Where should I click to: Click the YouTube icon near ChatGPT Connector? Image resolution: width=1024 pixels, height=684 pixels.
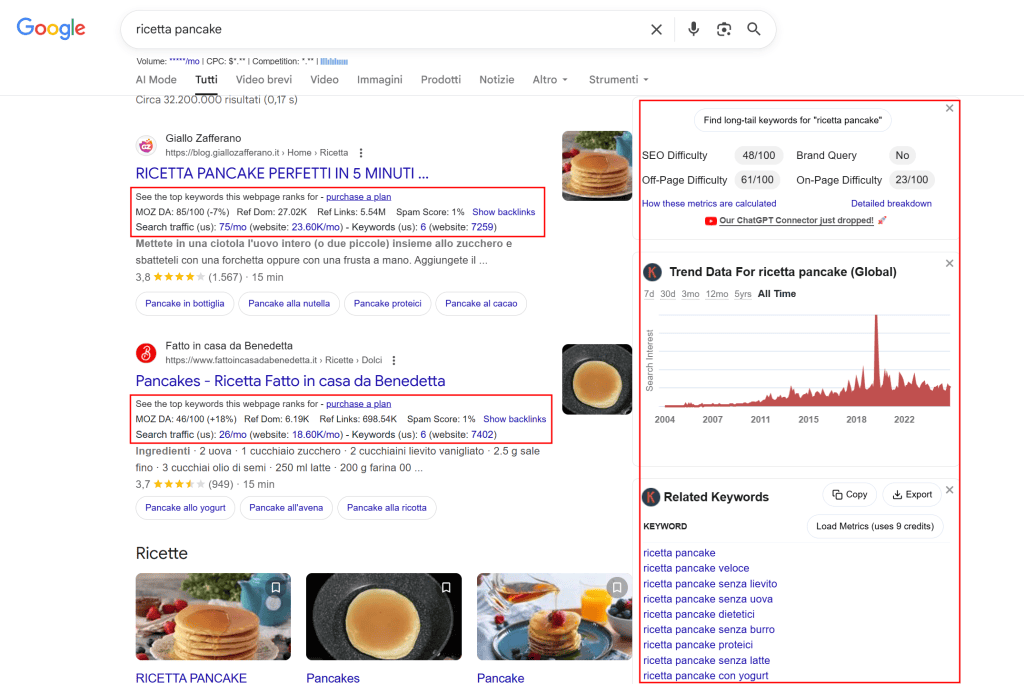coord(711,221)
